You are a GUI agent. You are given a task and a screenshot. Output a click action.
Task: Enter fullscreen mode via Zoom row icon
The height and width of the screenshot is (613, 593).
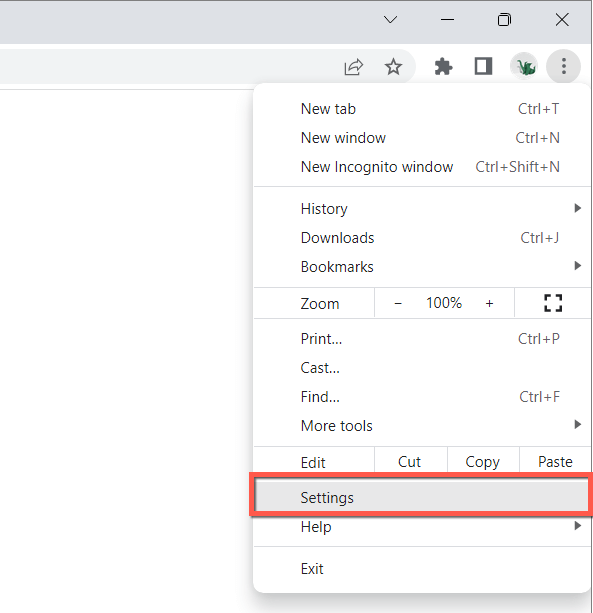tap(553, 303)
